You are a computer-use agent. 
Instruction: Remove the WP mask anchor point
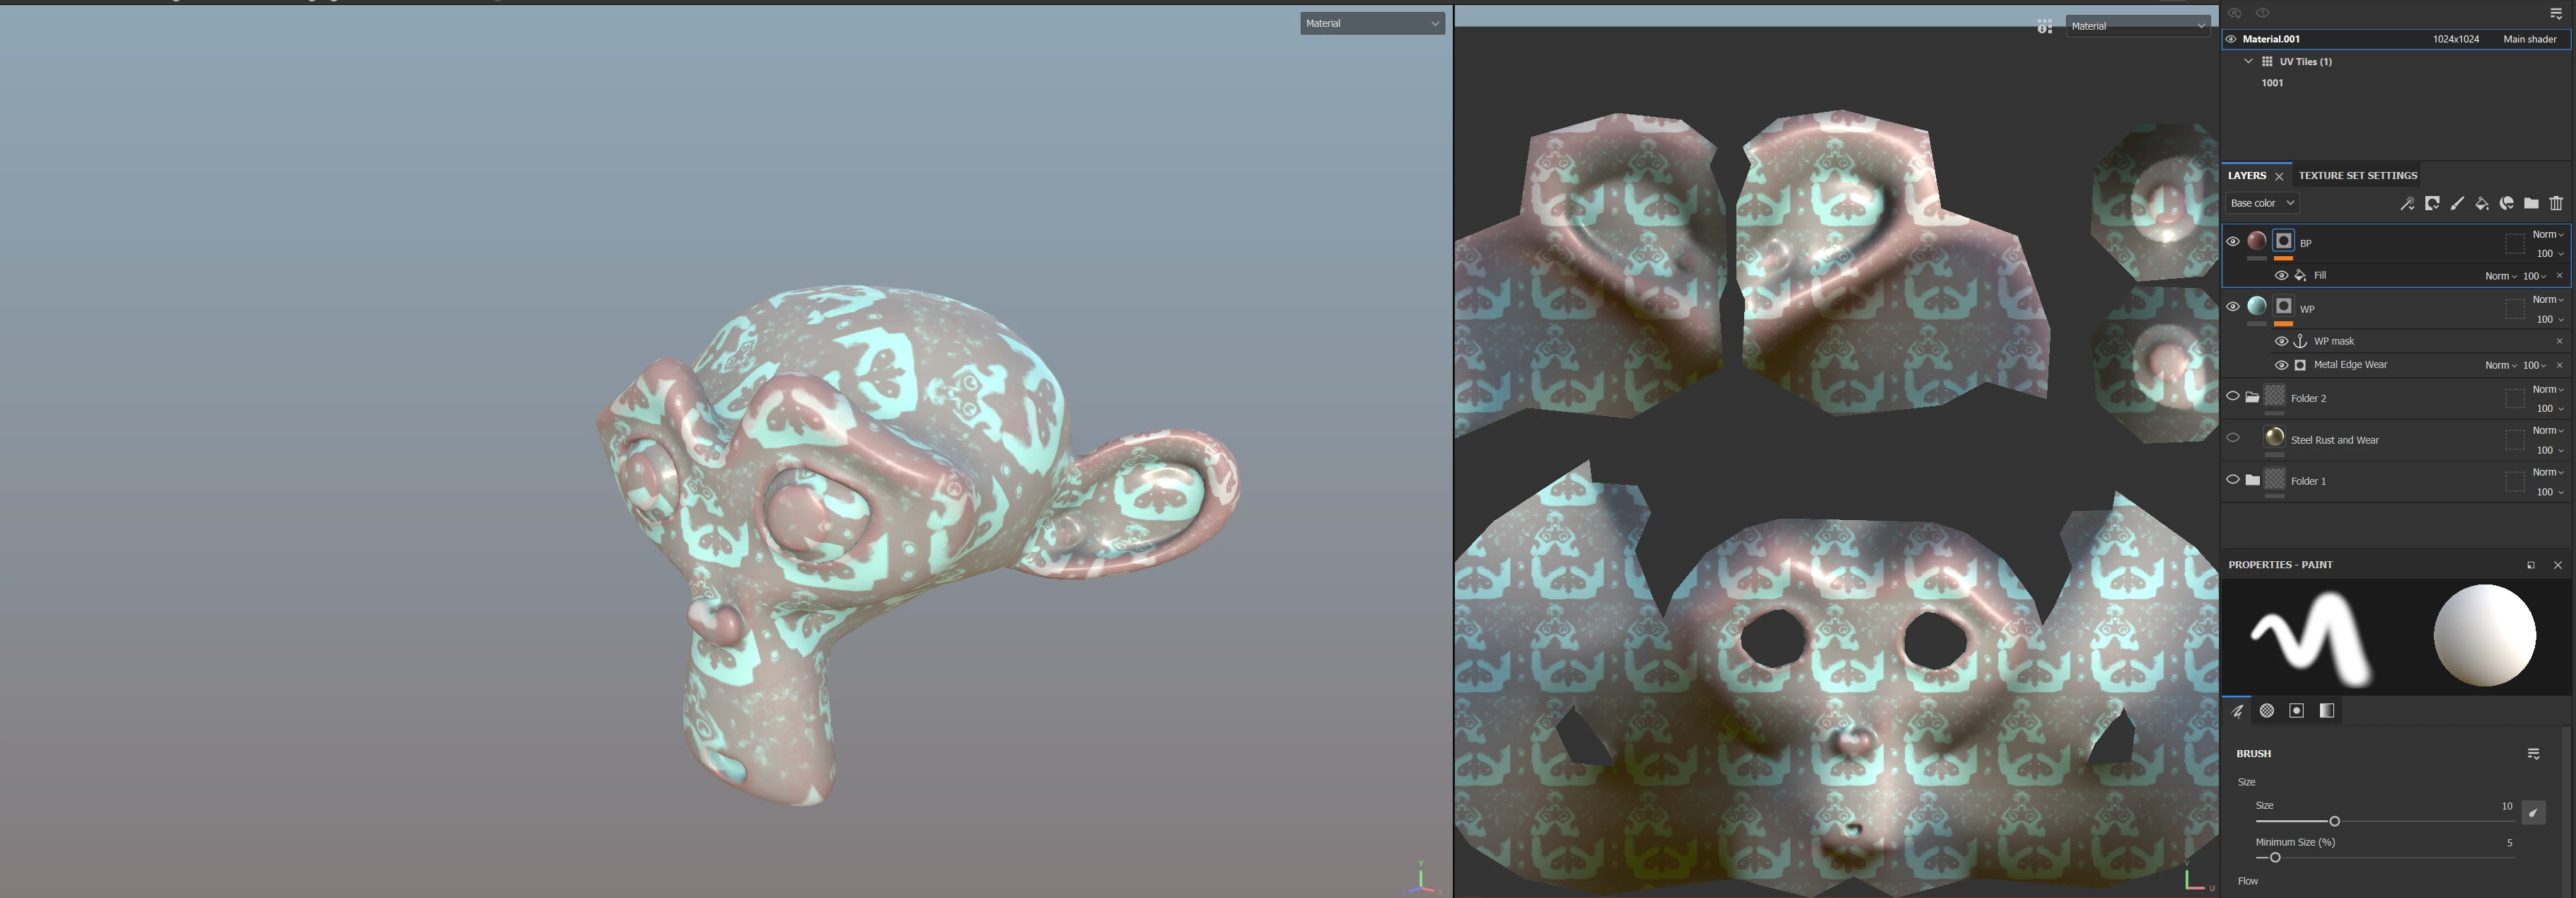2560,341
